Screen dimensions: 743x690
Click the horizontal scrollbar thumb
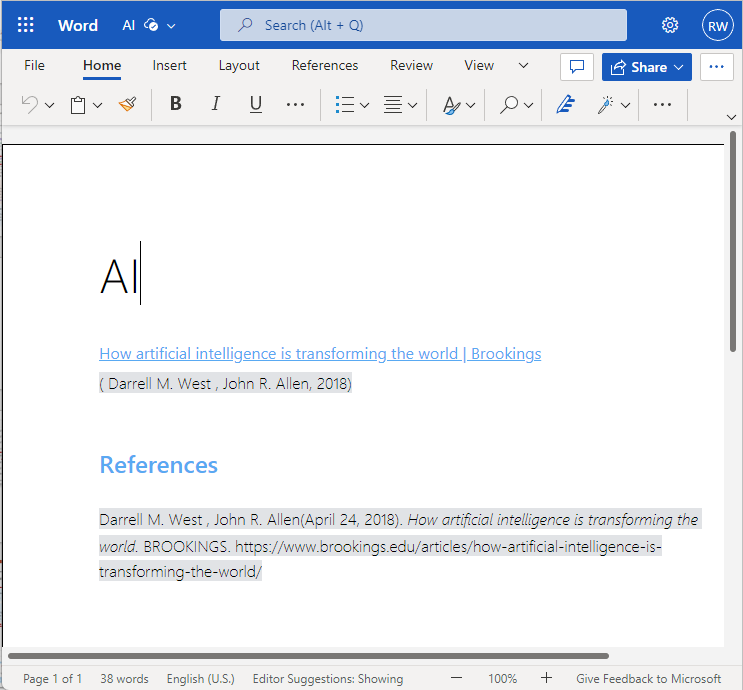pos(308,656)
